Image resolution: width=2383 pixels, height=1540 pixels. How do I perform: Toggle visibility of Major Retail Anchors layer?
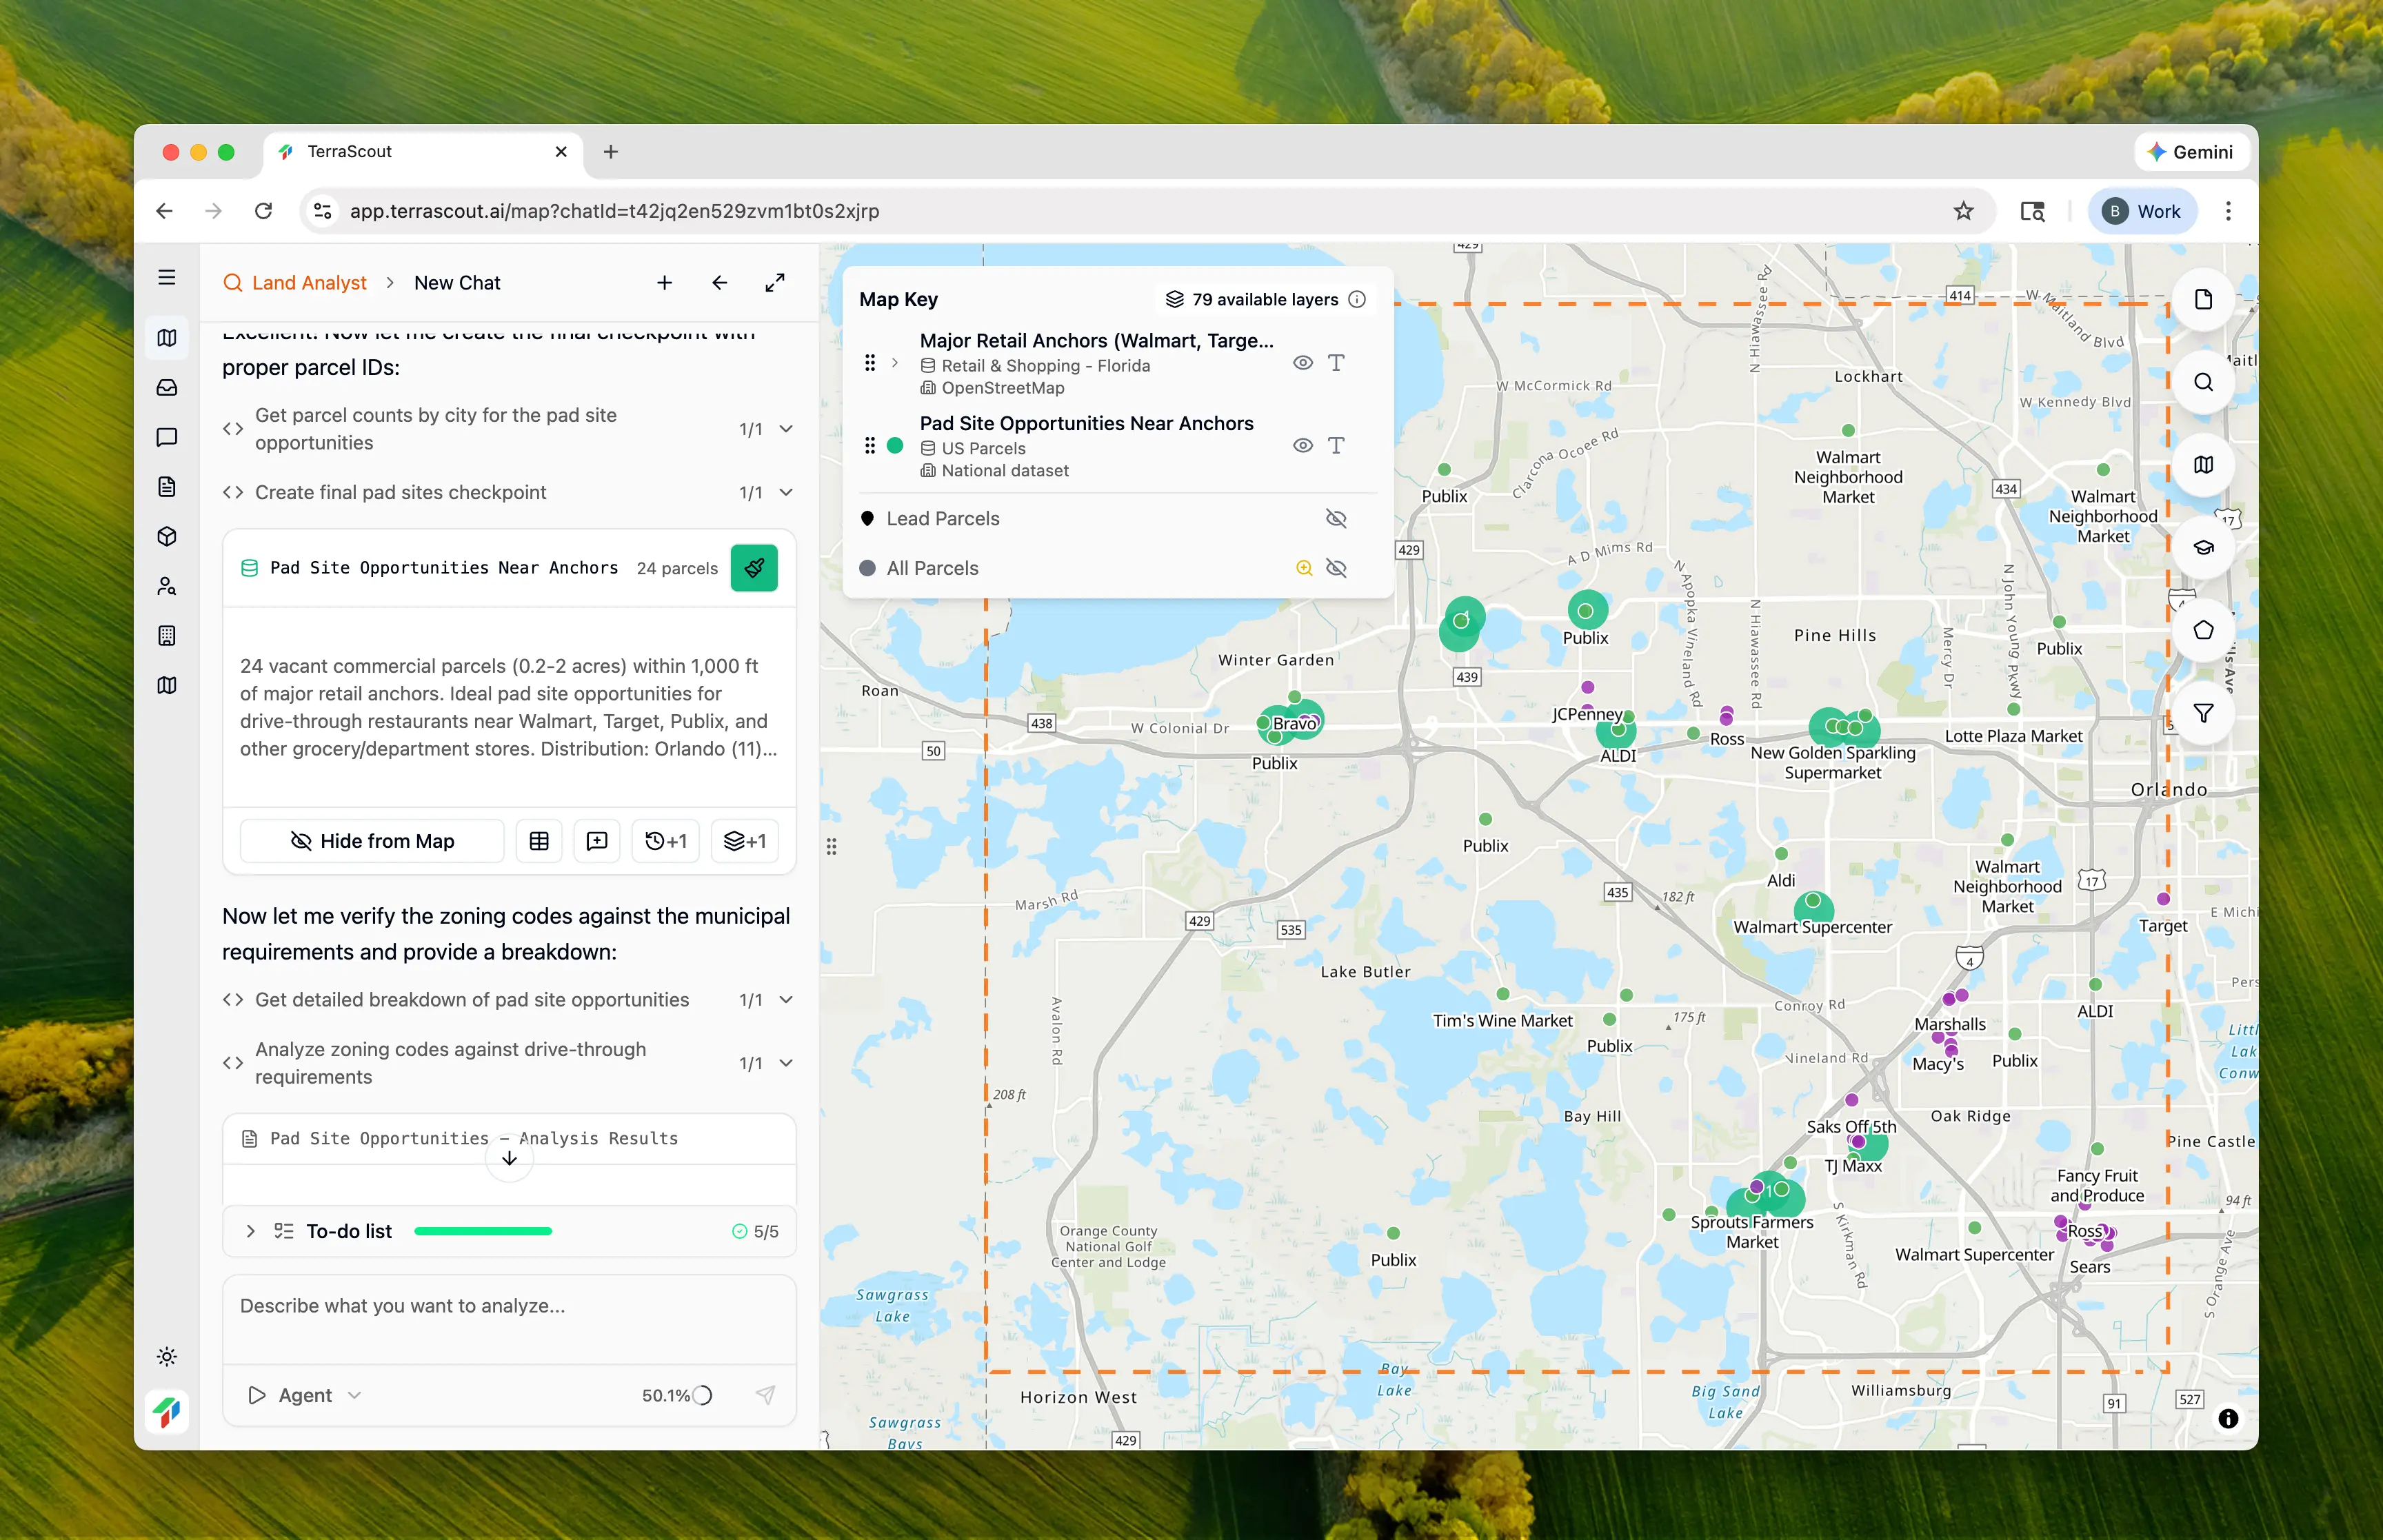1302,363
